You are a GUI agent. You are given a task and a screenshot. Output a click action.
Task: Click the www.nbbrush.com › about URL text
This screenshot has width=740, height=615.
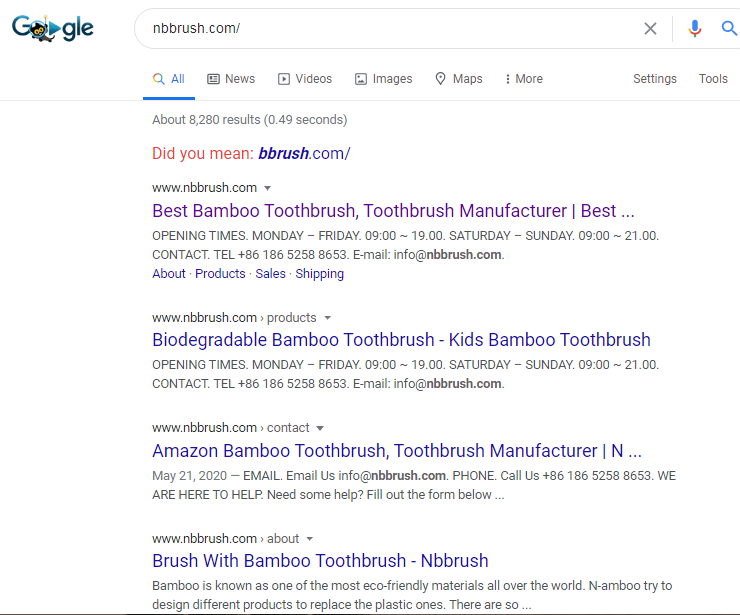pyautogui.click(x=226, y=539)
